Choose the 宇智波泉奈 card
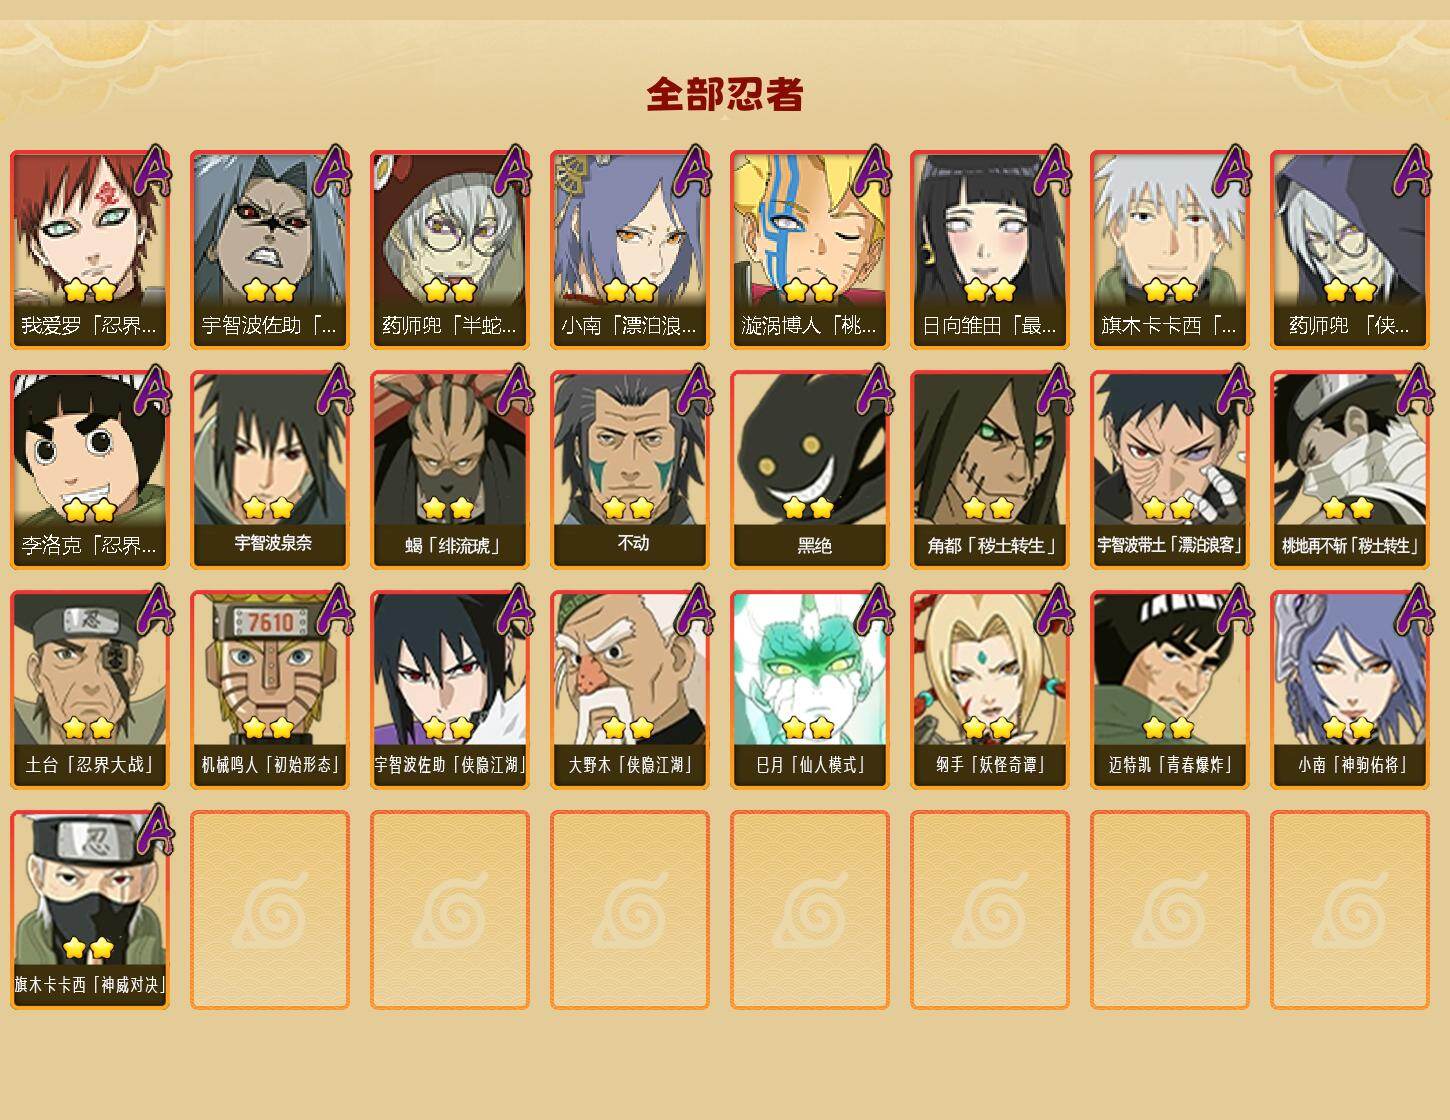The image size is (1450, 1120). tap(269, 469)
